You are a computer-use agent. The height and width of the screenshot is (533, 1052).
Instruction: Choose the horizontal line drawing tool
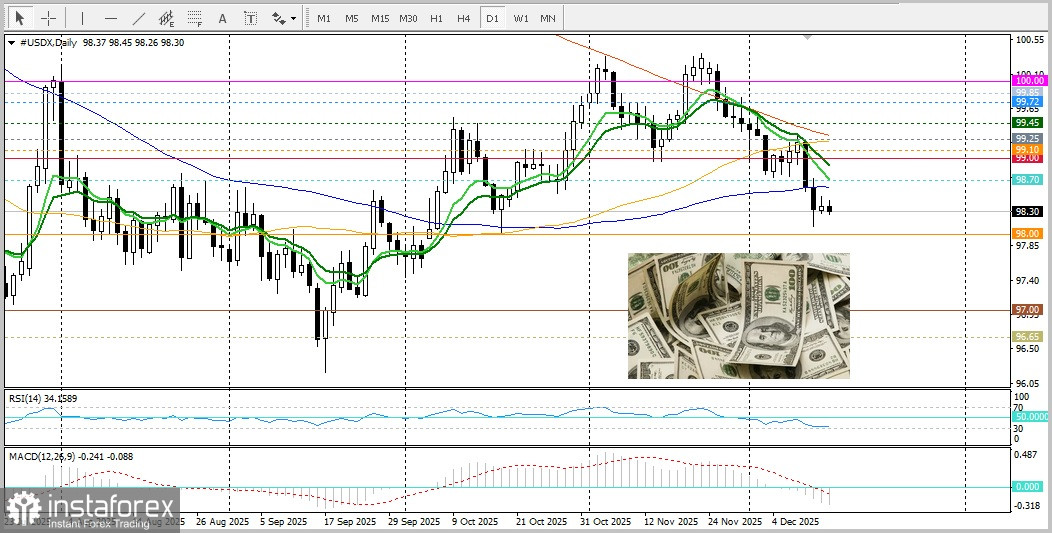(111, 18)
